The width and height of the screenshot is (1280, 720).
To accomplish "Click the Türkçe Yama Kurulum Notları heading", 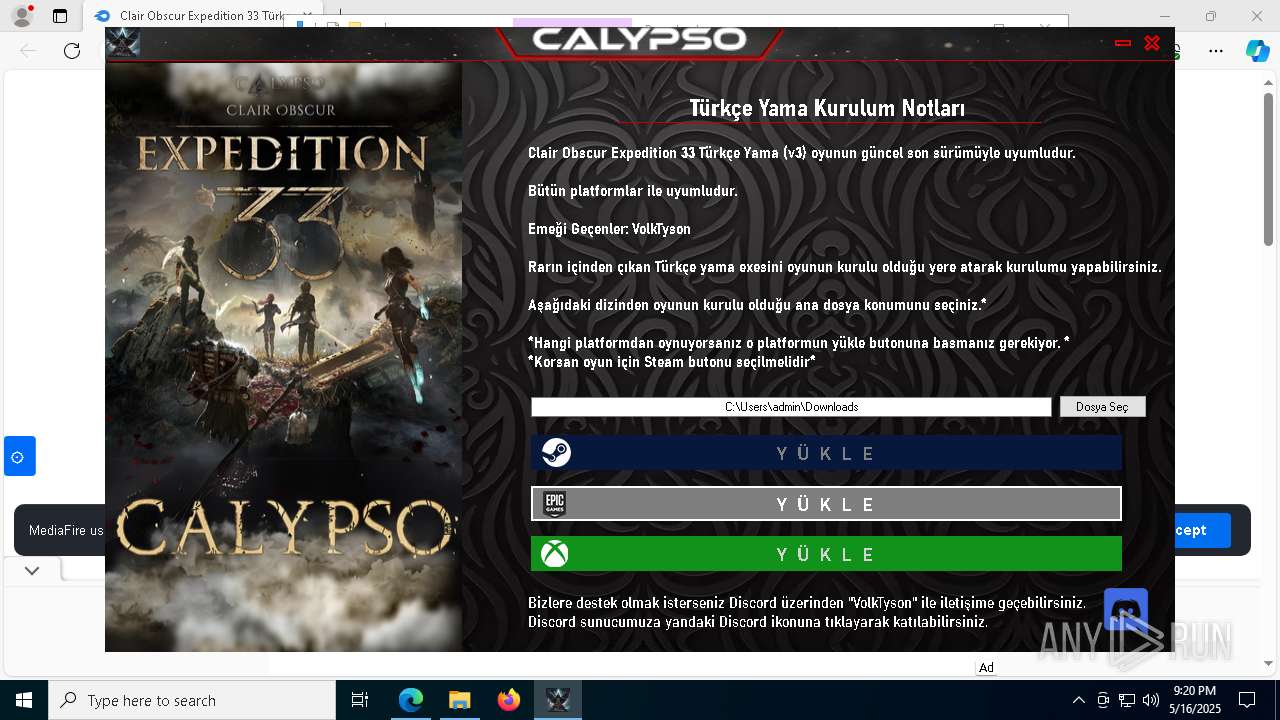I will (x=827, y=108).
